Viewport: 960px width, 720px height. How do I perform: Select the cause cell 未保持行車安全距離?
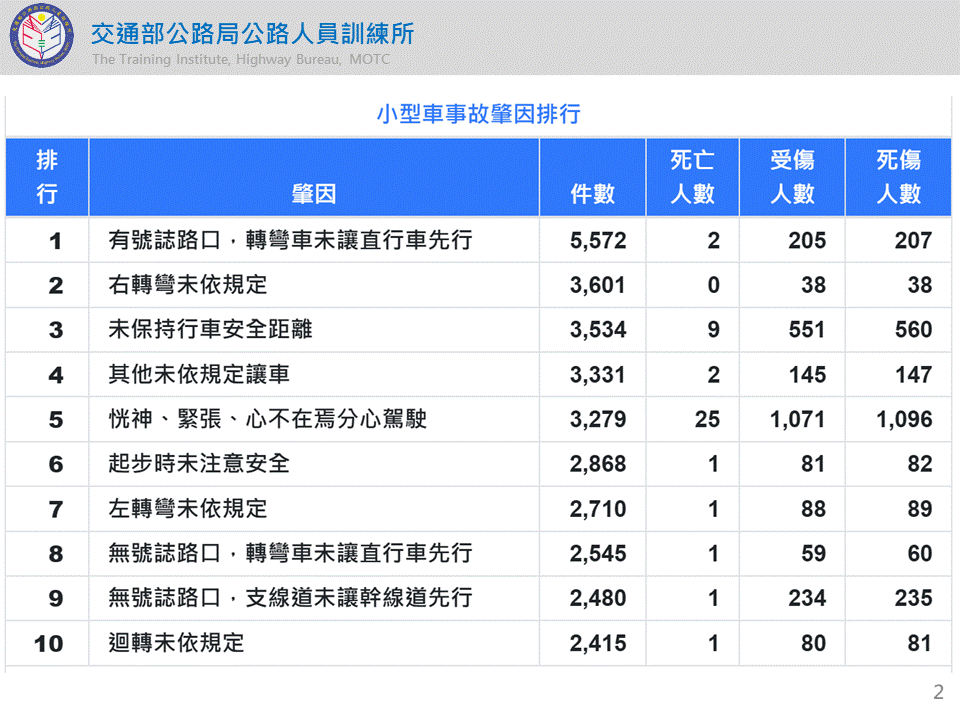coord(210,330)
